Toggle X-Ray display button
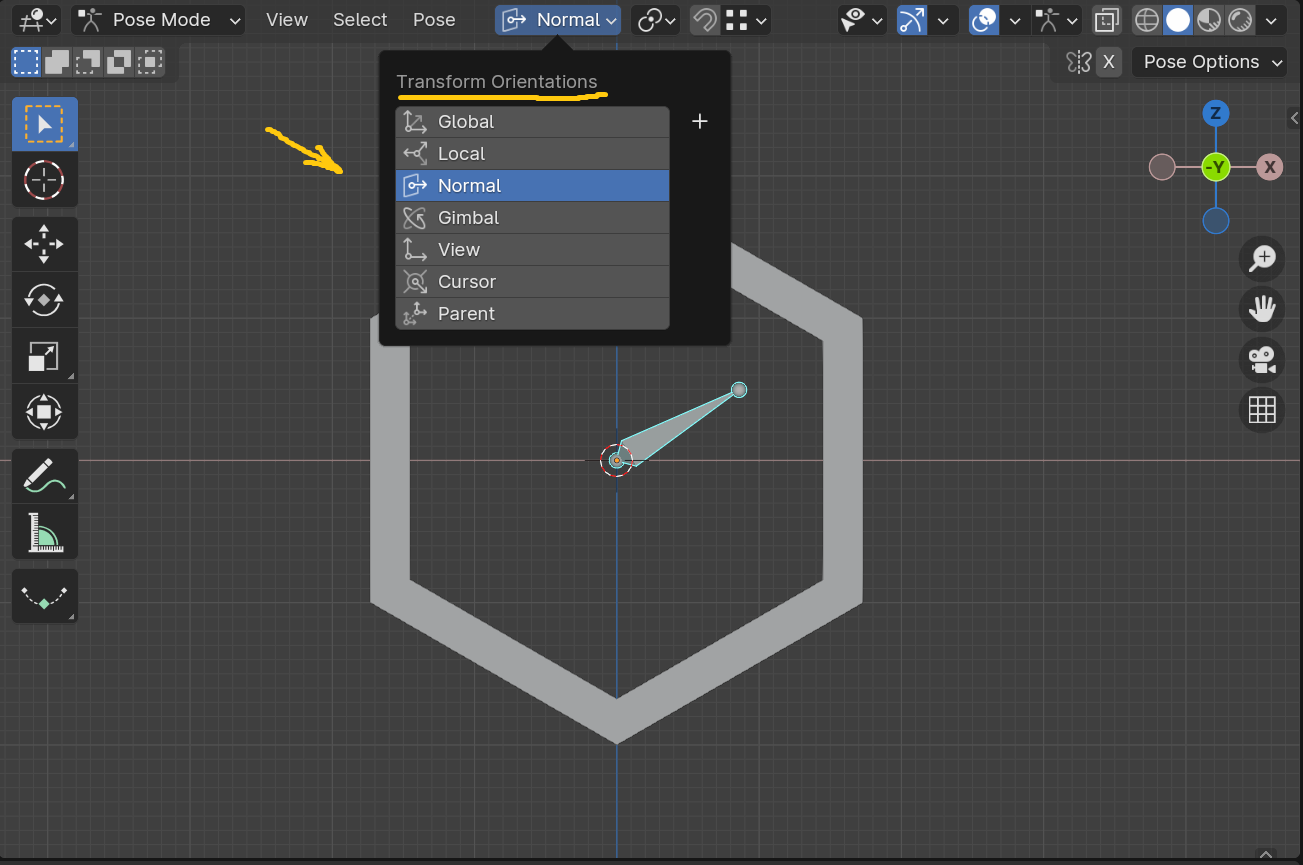 click(x=1106, y=20)
